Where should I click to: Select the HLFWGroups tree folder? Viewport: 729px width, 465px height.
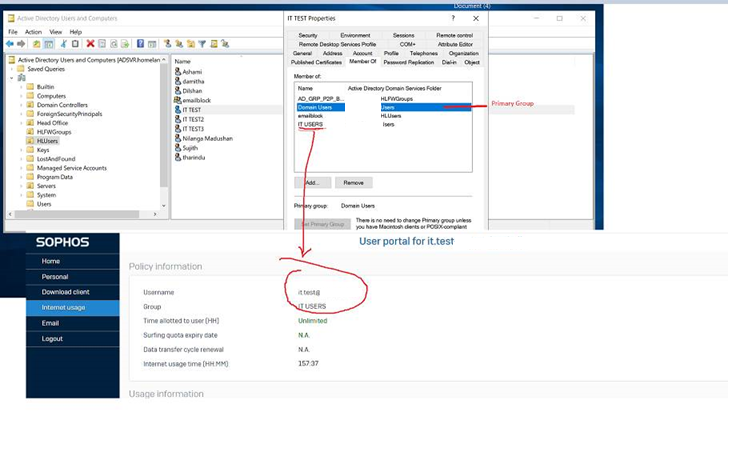tap(54, 132)
